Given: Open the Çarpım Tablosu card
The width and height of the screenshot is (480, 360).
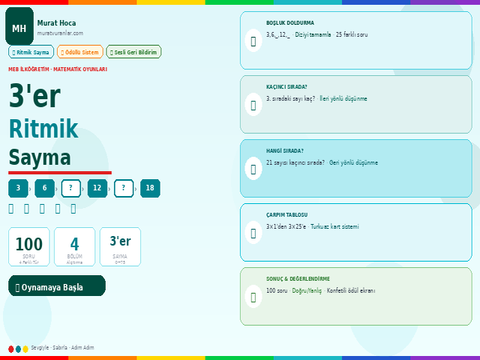Looking at the screenshot, I should [x=356, y=232].
